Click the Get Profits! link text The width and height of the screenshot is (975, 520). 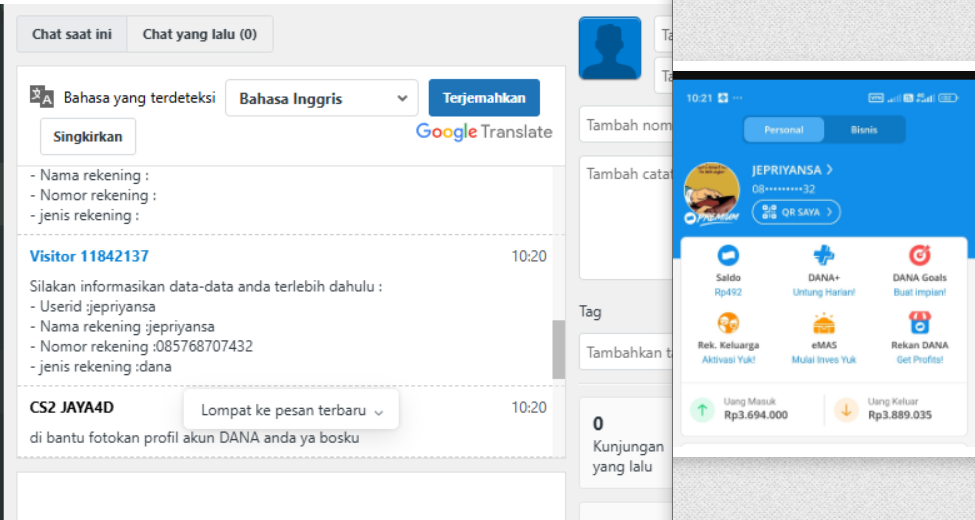click(919, 360)
